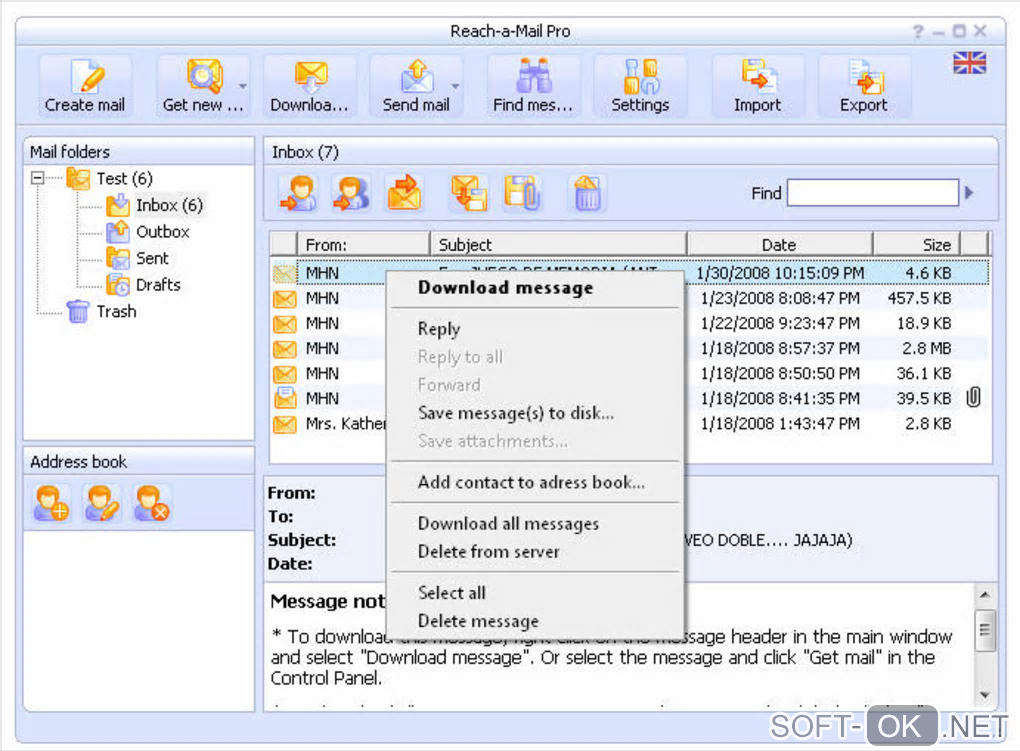Viewport: 1020px width, 751px height.
Task: Click the Save attachments paperclip disk icon
Action: (522, 193)
